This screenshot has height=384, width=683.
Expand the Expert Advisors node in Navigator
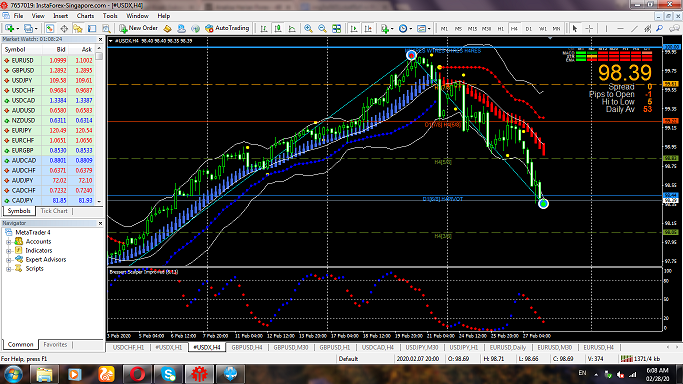point(8,260)
